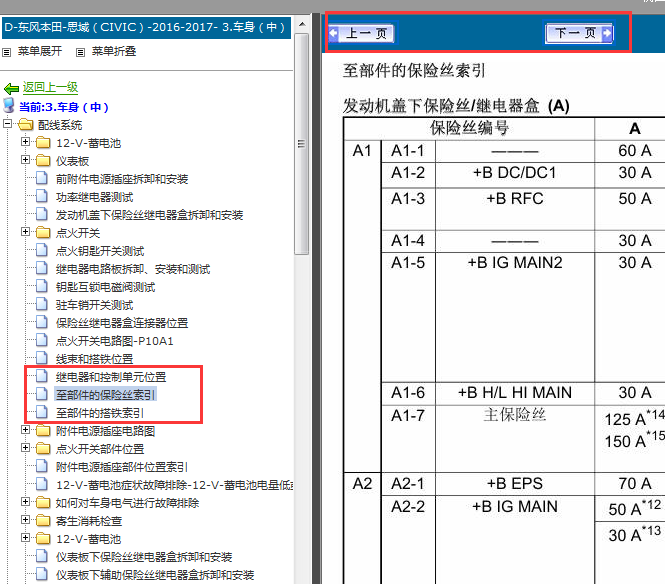Click the tree panel scrollbar thumb
Viewport: 665px width, 584px height.
click(302, 144)
